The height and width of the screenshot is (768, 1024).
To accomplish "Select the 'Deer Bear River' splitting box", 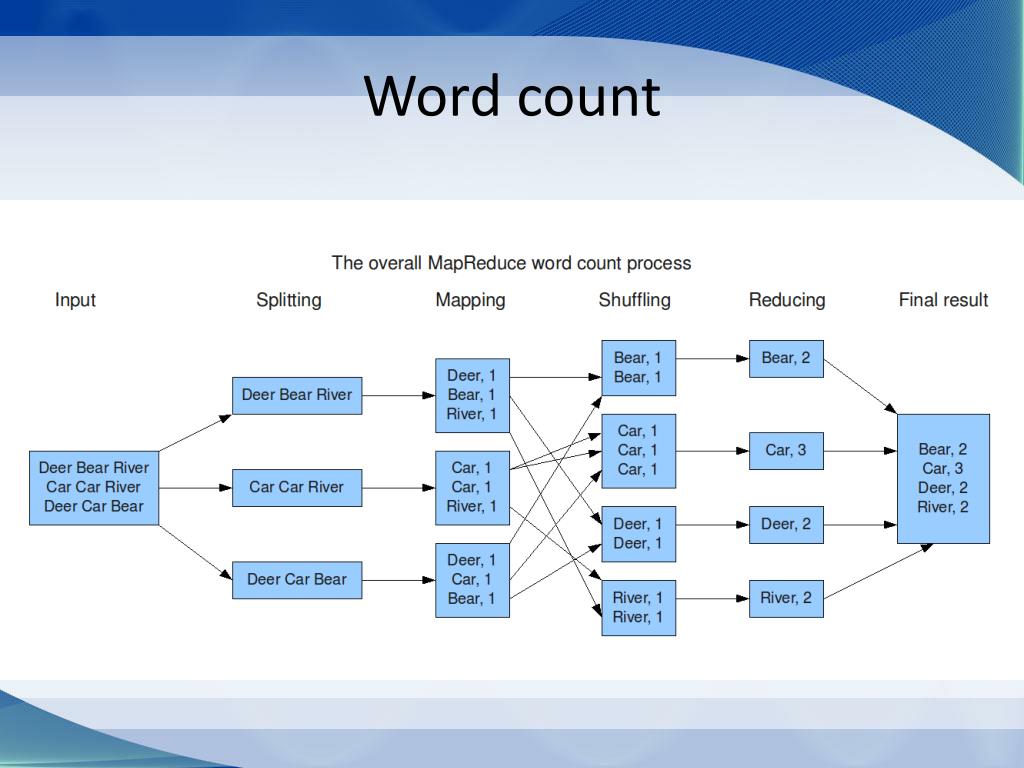I will click(297, 395).
